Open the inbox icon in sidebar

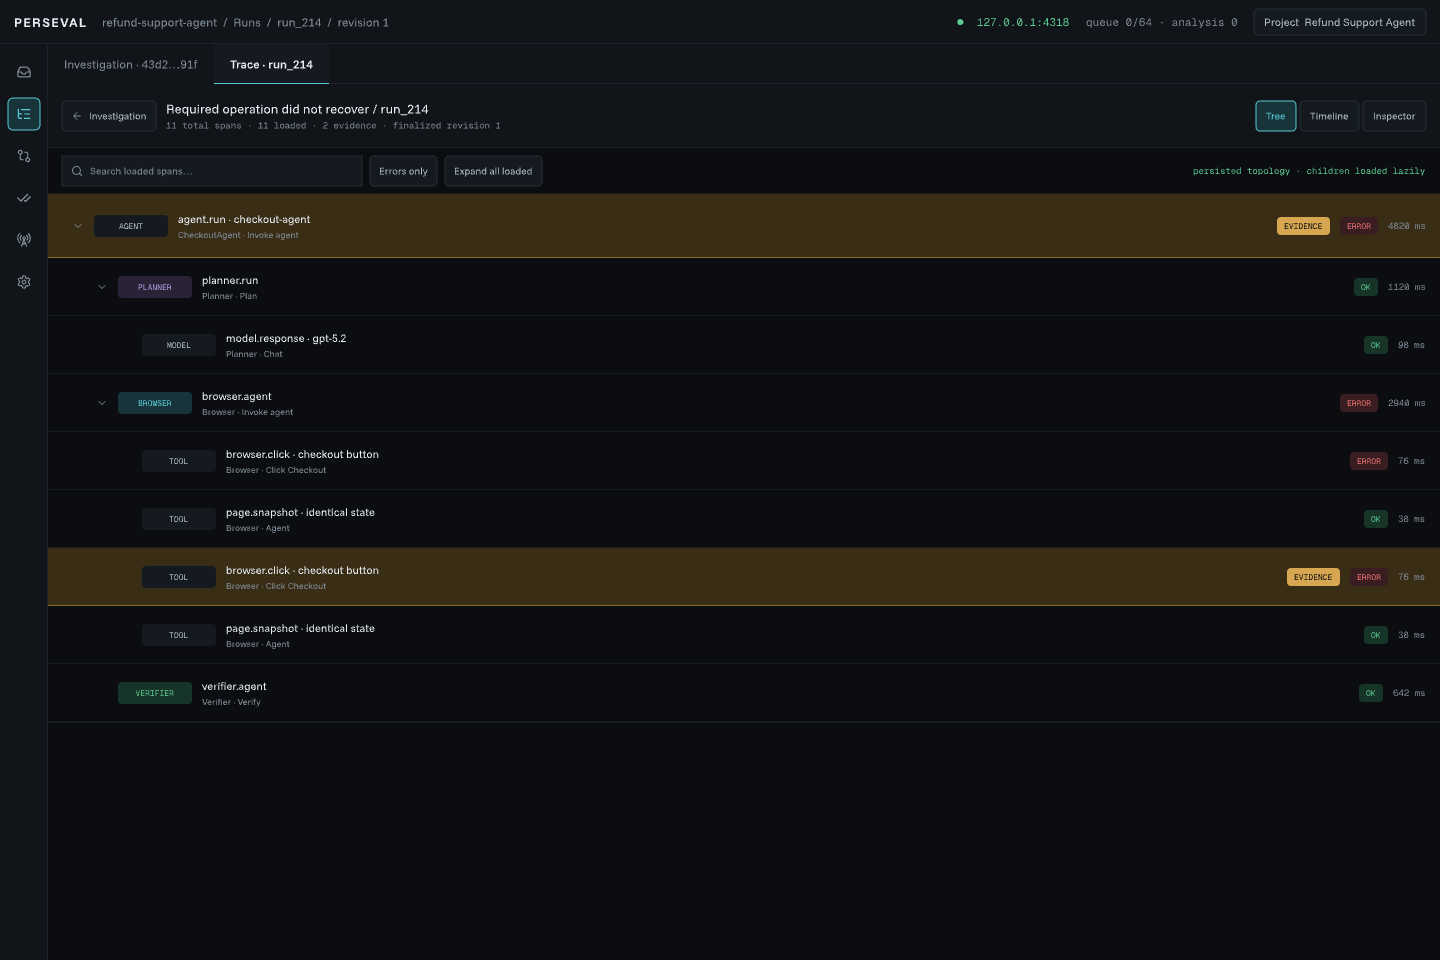pyautogui.click(x=24, y=72)
